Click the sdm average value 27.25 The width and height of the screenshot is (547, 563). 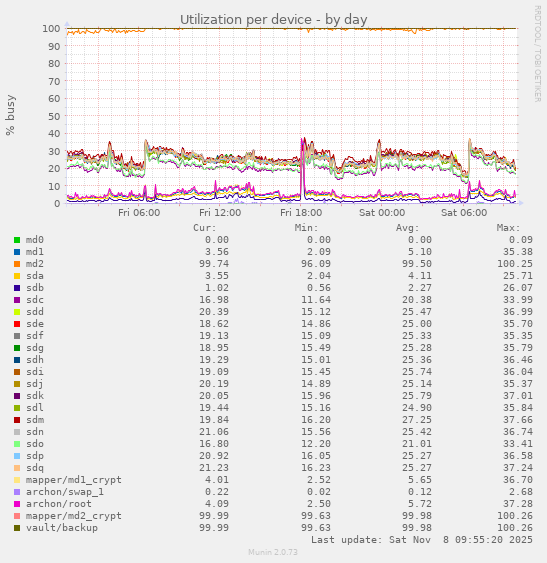(417, 420)
